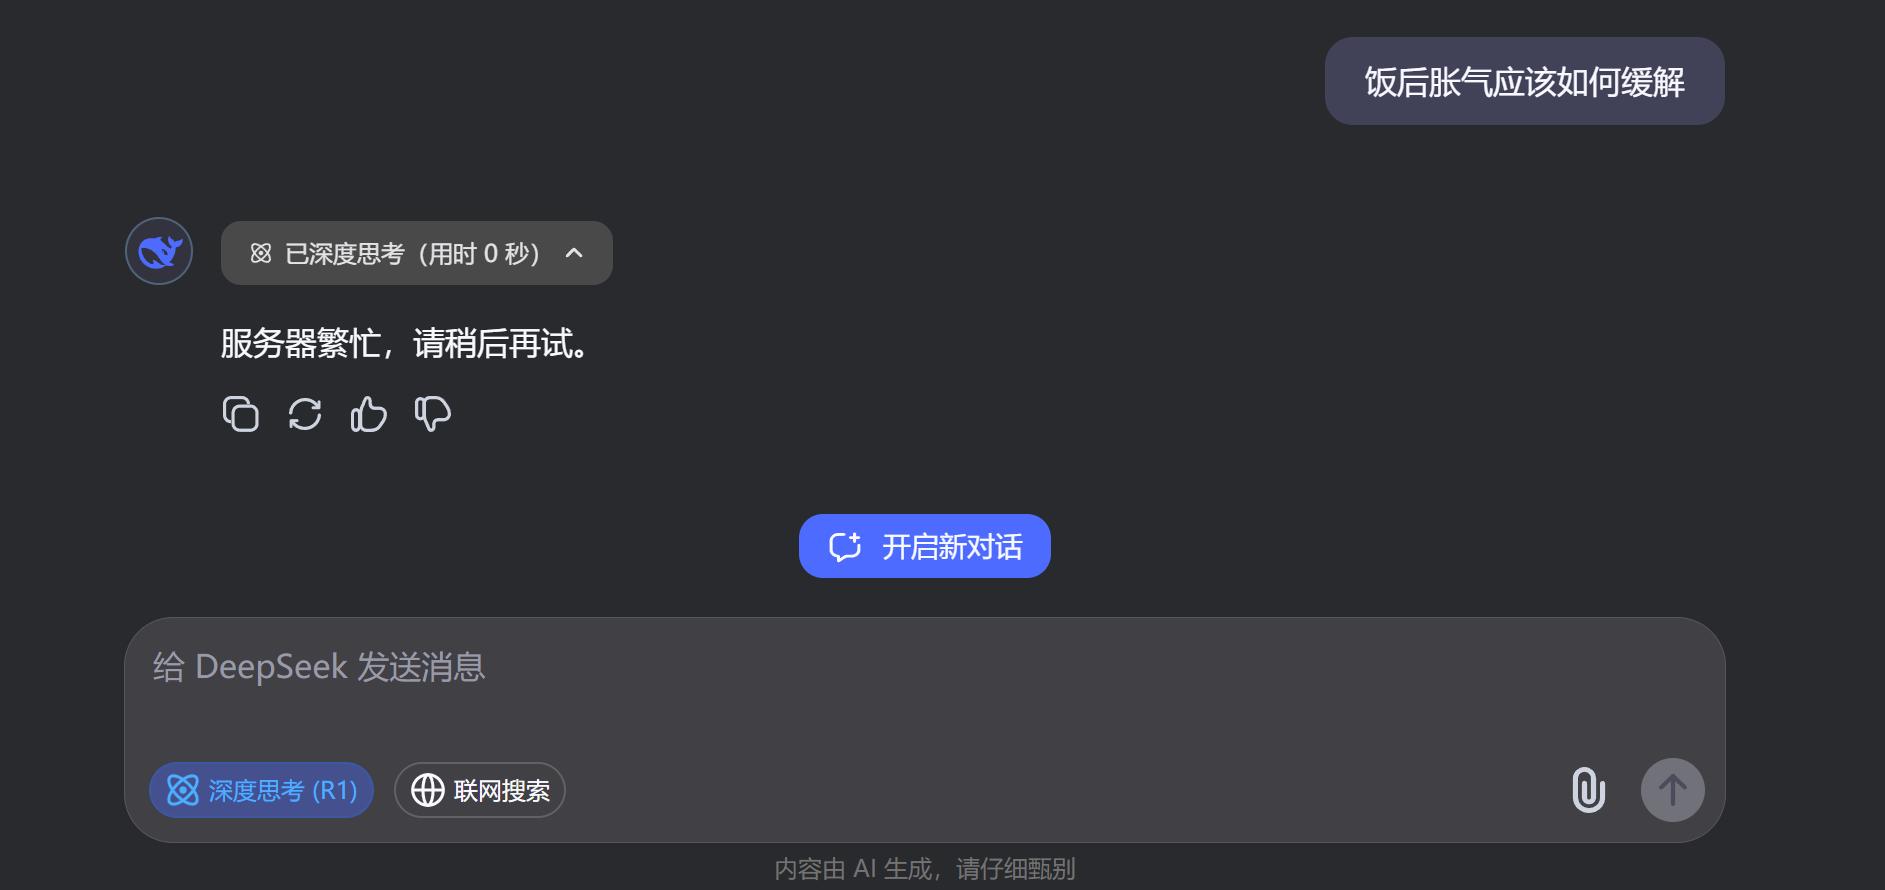Collapse the deep thinking section with chevron
This screenshot has height=890, width=1885.
click(x=574, y=253)
